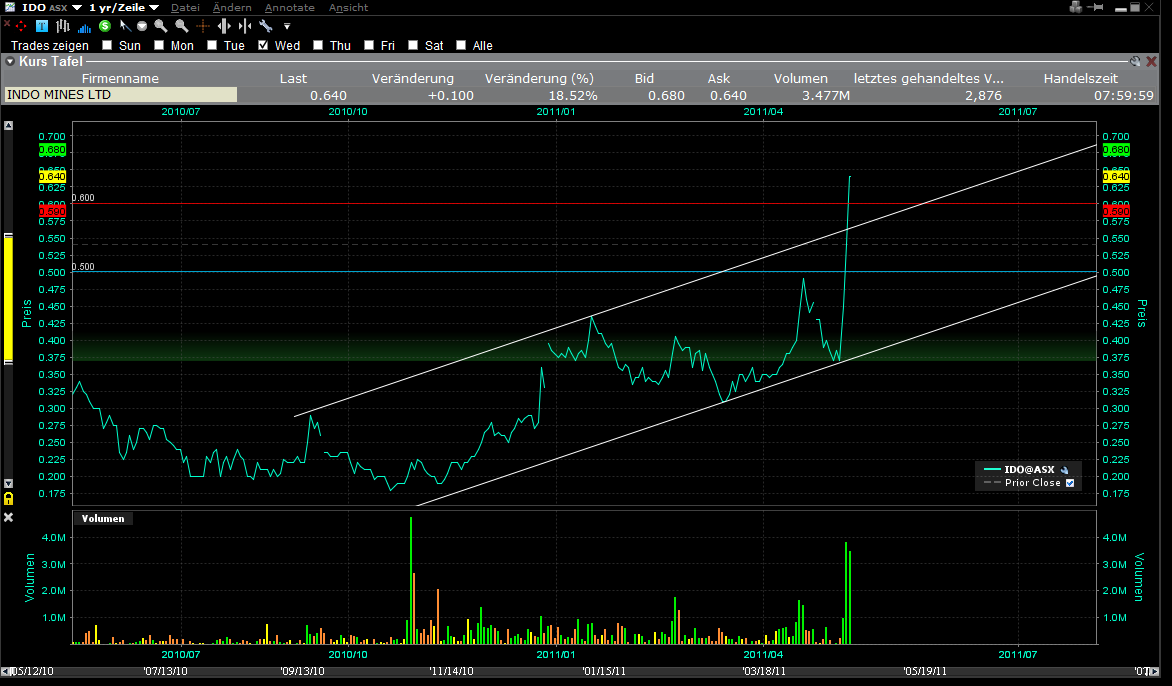The image size is (1172, 686).
Task: Click the small red x toolbar icon
Action: [7, 25]
